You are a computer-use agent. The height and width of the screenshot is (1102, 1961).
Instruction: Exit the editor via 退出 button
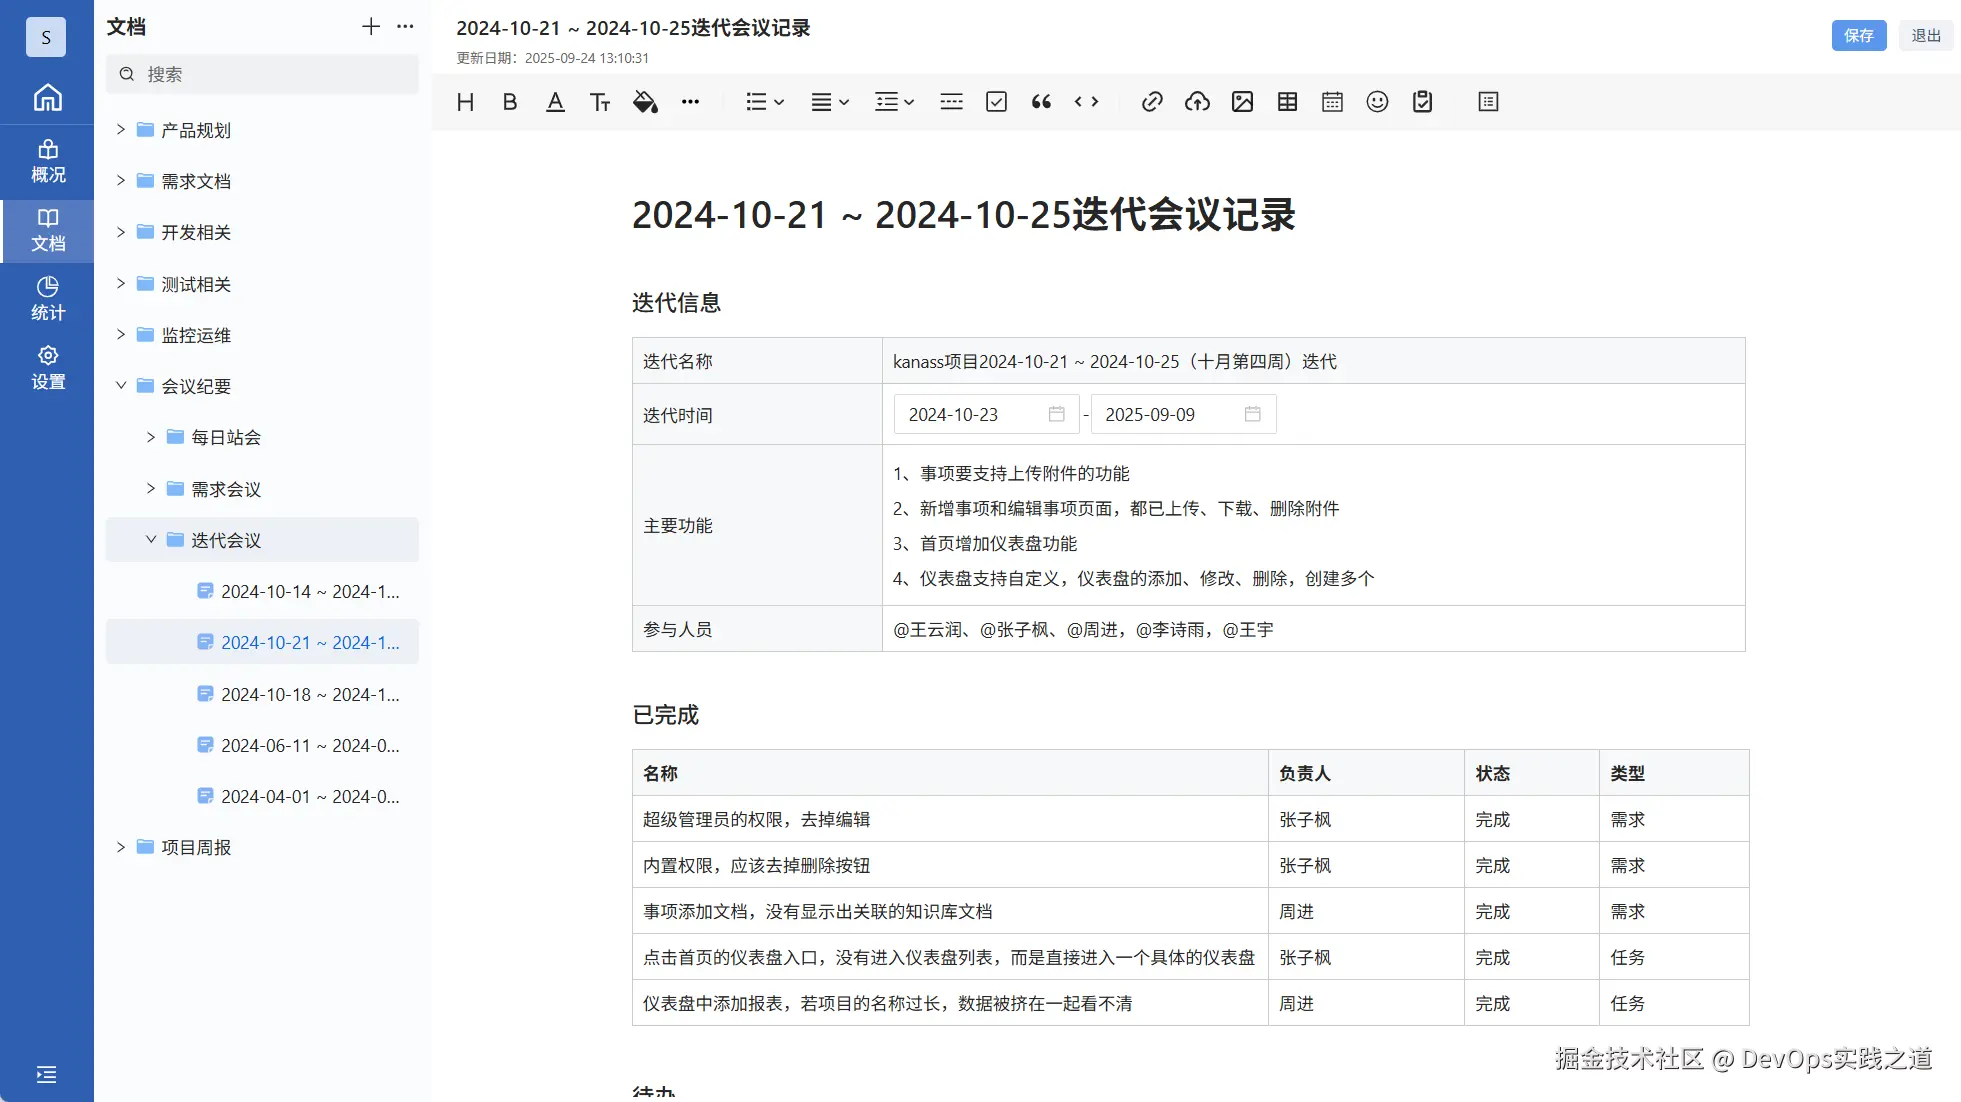[1925, 35]
